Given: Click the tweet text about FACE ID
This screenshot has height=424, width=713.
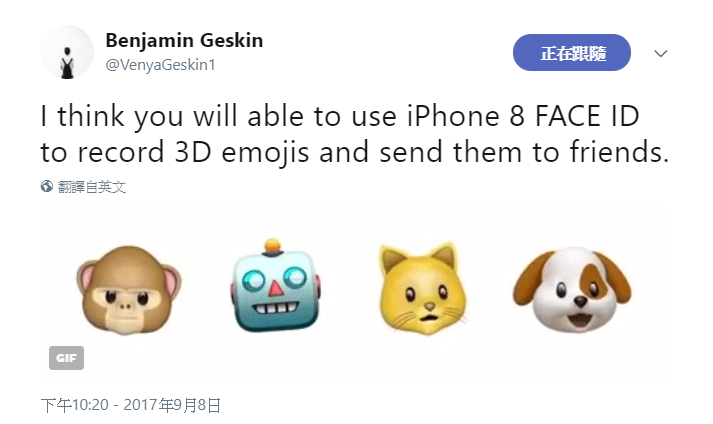Looking at the screenshot, I should pyautogui.click(x=355, y=134).
